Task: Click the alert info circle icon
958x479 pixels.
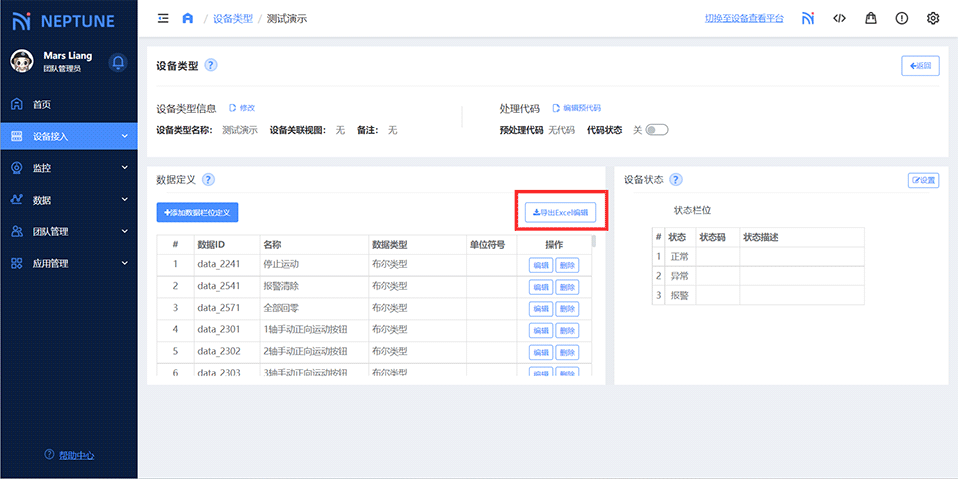Action: pyautogui.click(x=901, y=18)
